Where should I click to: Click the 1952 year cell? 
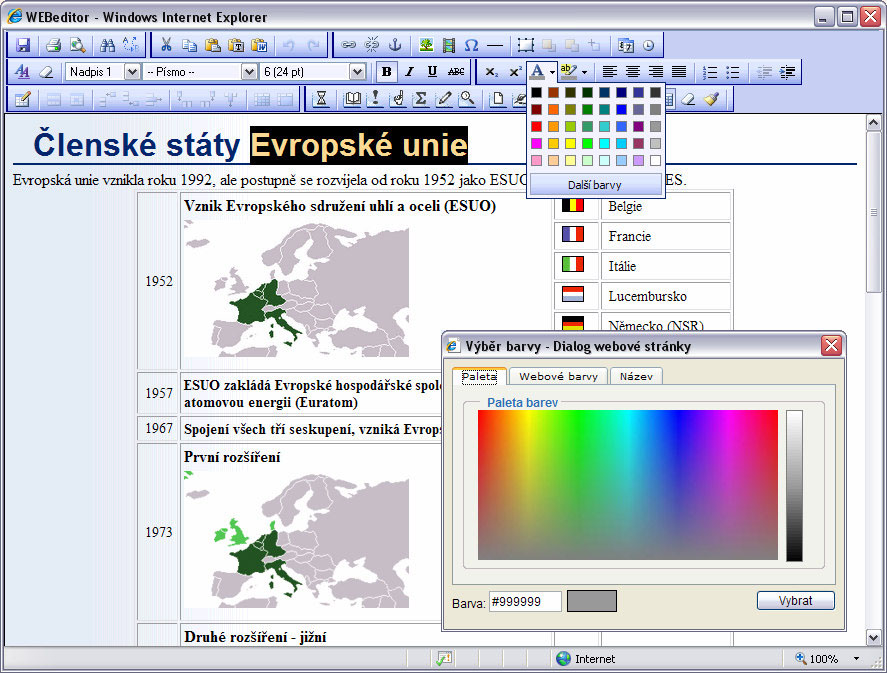(x=158, y=281)
